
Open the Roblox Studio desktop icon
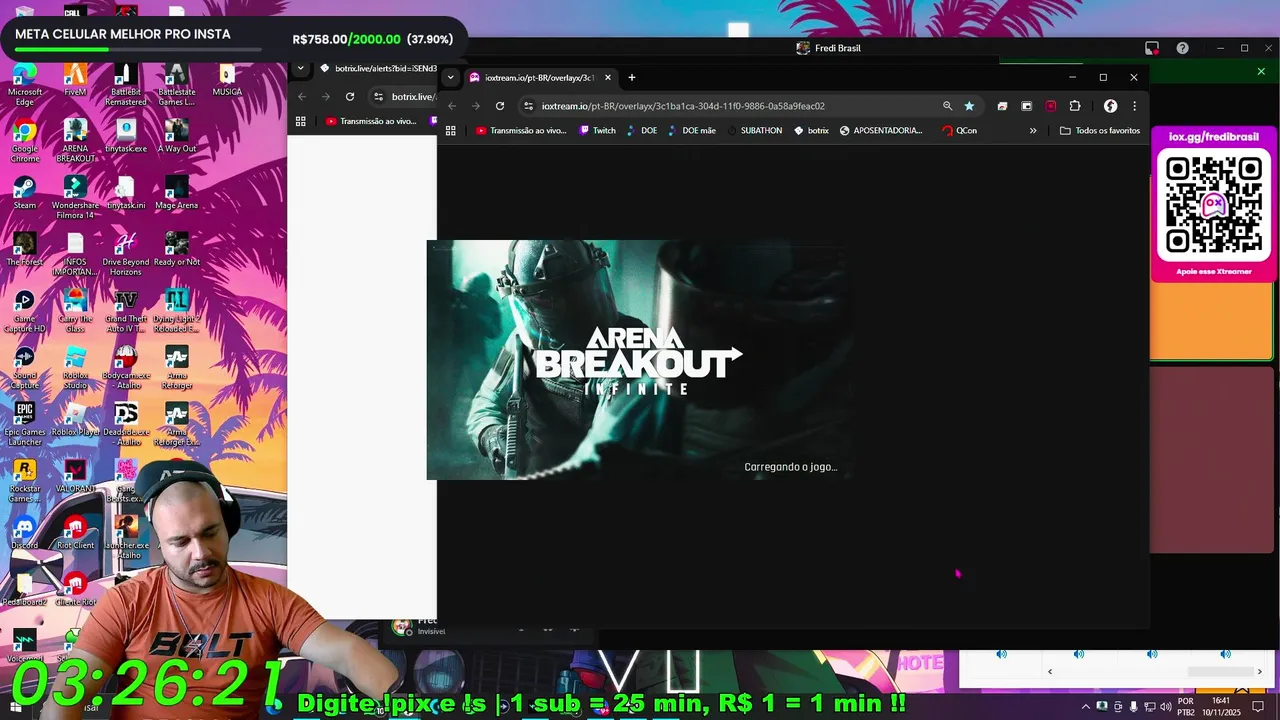75,368
